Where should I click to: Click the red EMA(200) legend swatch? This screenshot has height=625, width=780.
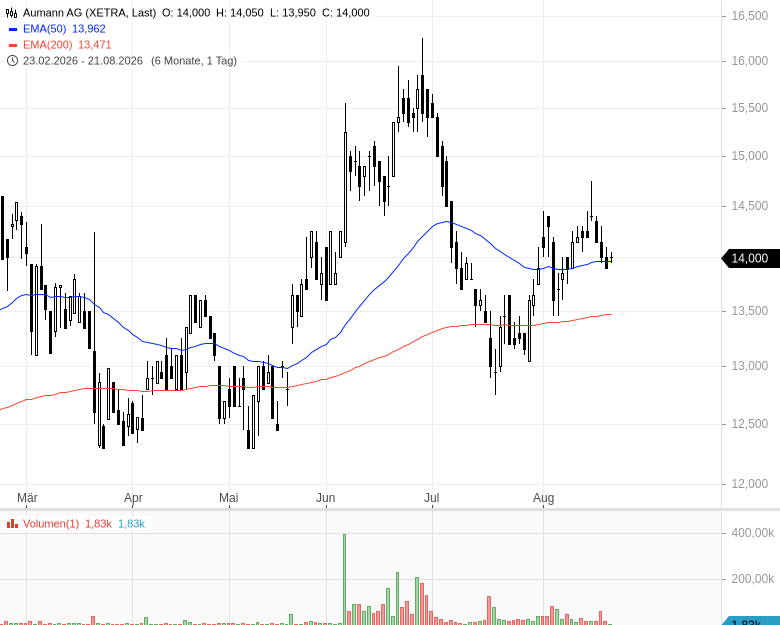[x=12, y=45]
